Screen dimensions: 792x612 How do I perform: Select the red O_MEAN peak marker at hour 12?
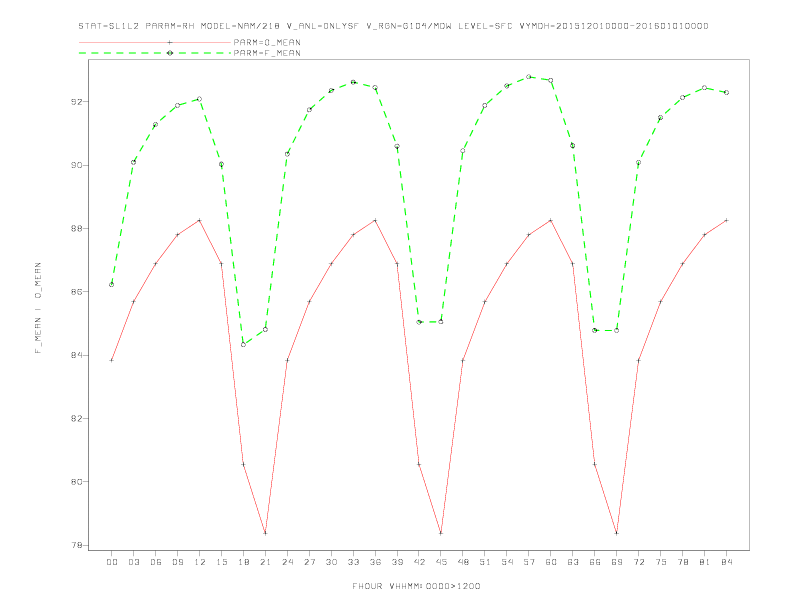[200, 220]
